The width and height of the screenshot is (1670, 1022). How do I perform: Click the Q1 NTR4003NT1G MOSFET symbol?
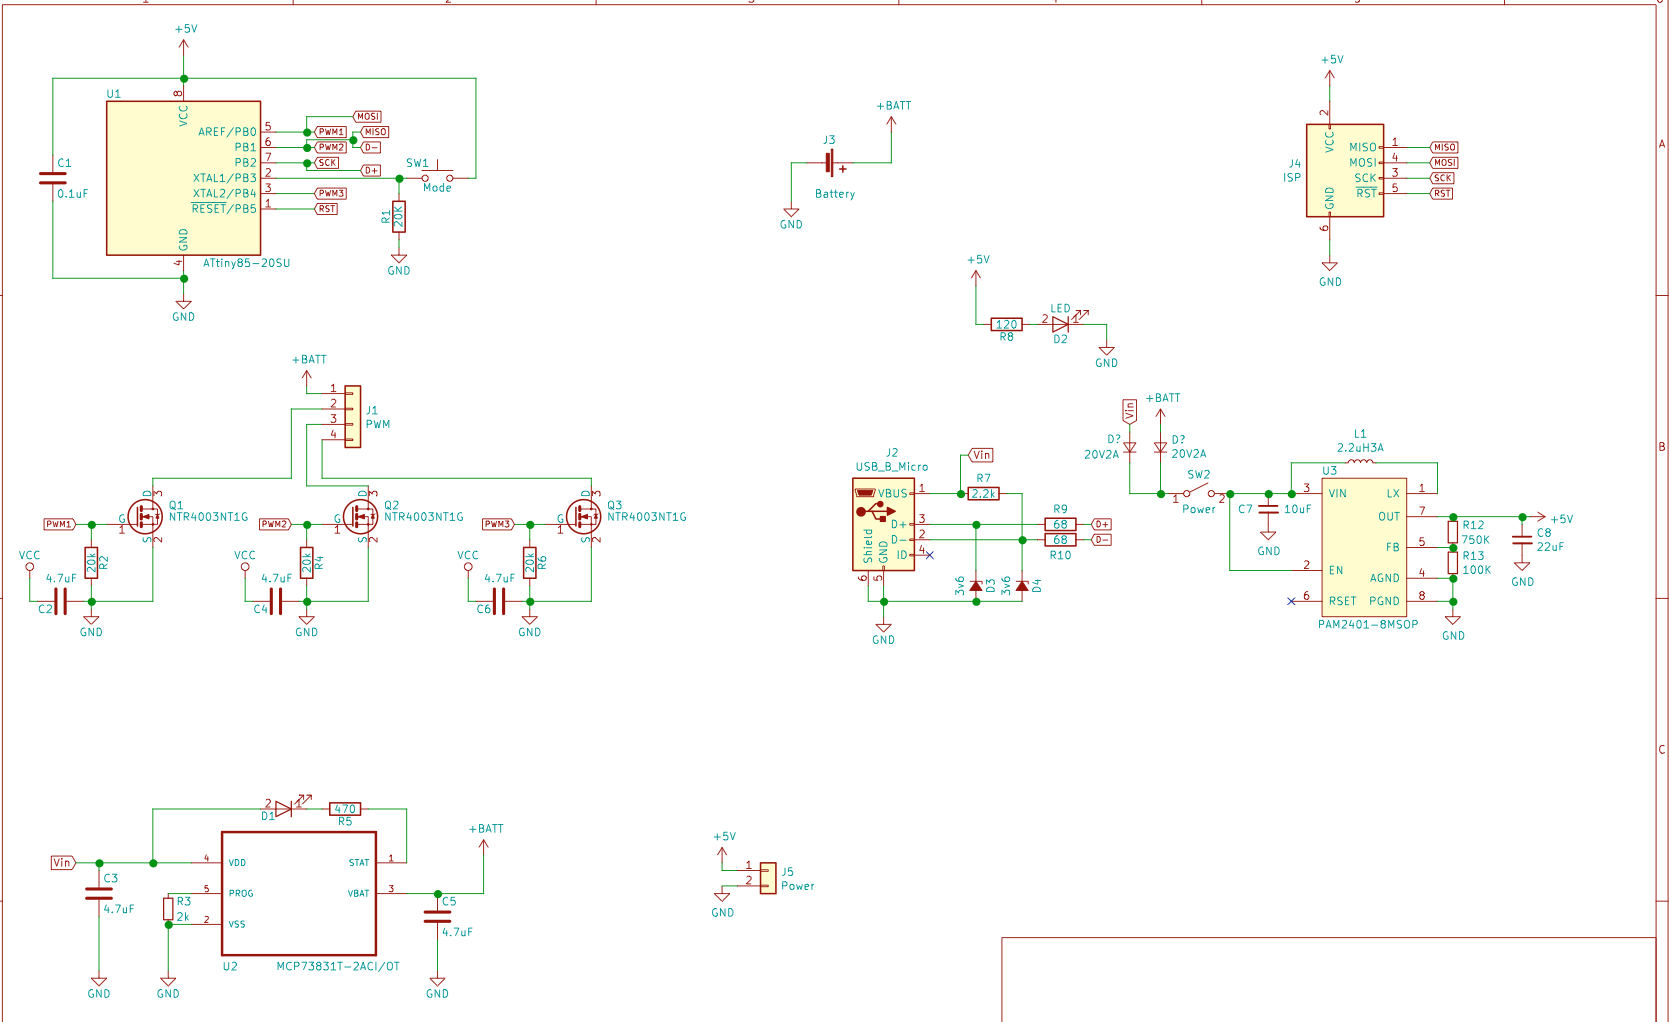tap(145, 517)
